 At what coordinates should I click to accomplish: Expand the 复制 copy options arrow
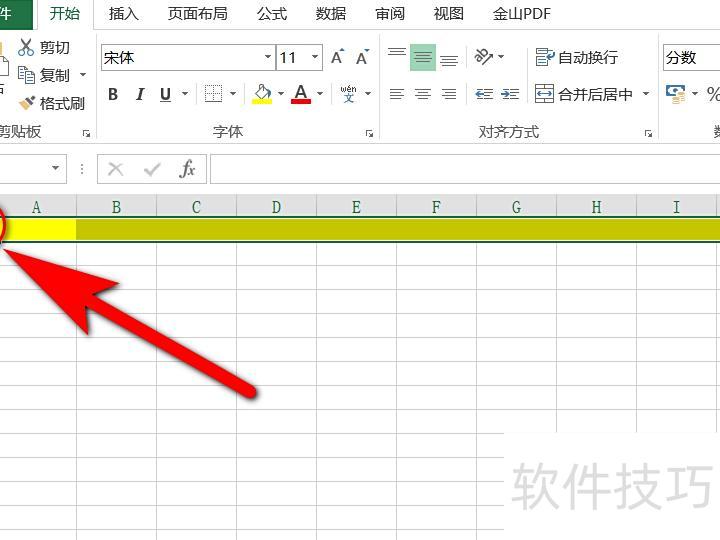[x=83, y=74]
